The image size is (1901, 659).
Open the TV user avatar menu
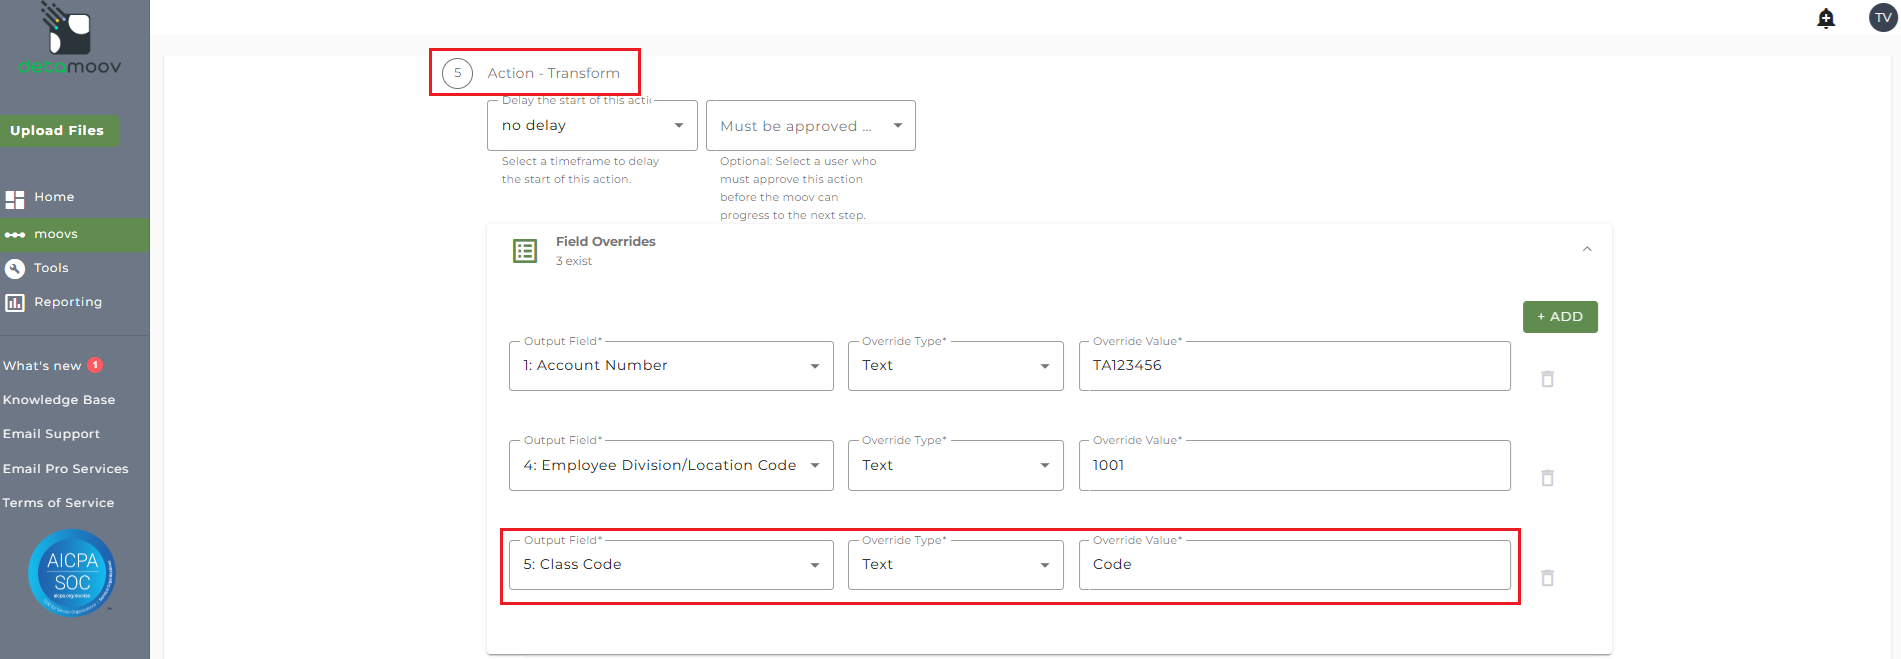pyautogui.click(x=1882, y=18)
